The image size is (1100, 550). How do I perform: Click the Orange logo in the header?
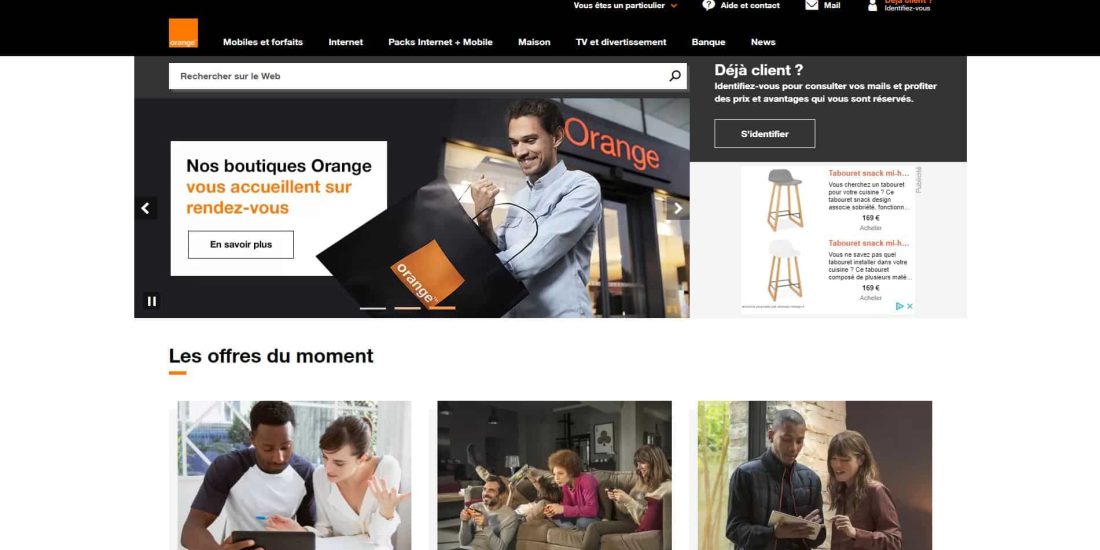(x=183, y=33)
